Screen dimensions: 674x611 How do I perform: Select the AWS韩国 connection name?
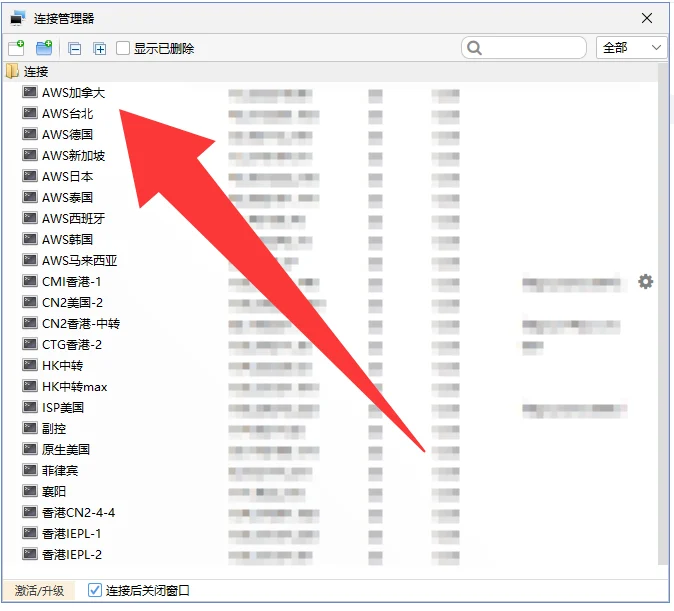pyautogui.click(x=67, y=239)
